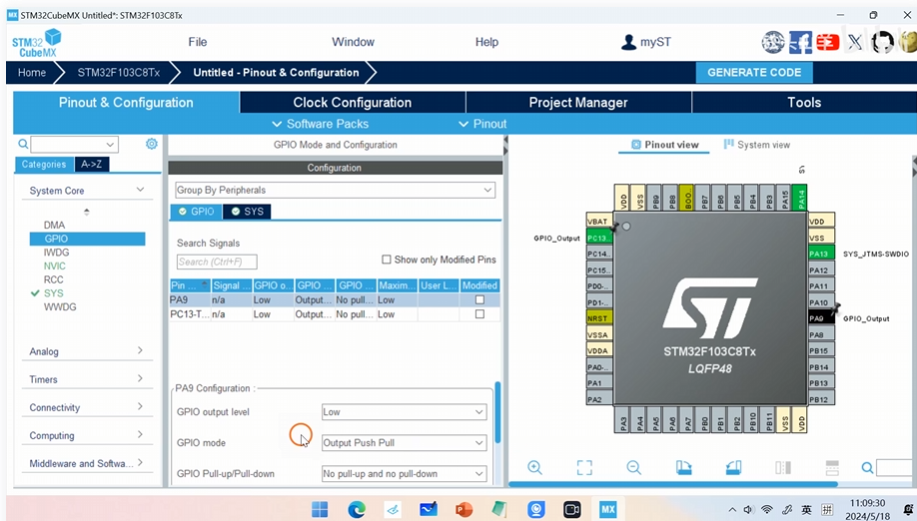The height and width of the screenshot is (521, 917).
Task: Enable Show only Modified Pins
Action: click(386, 259)
